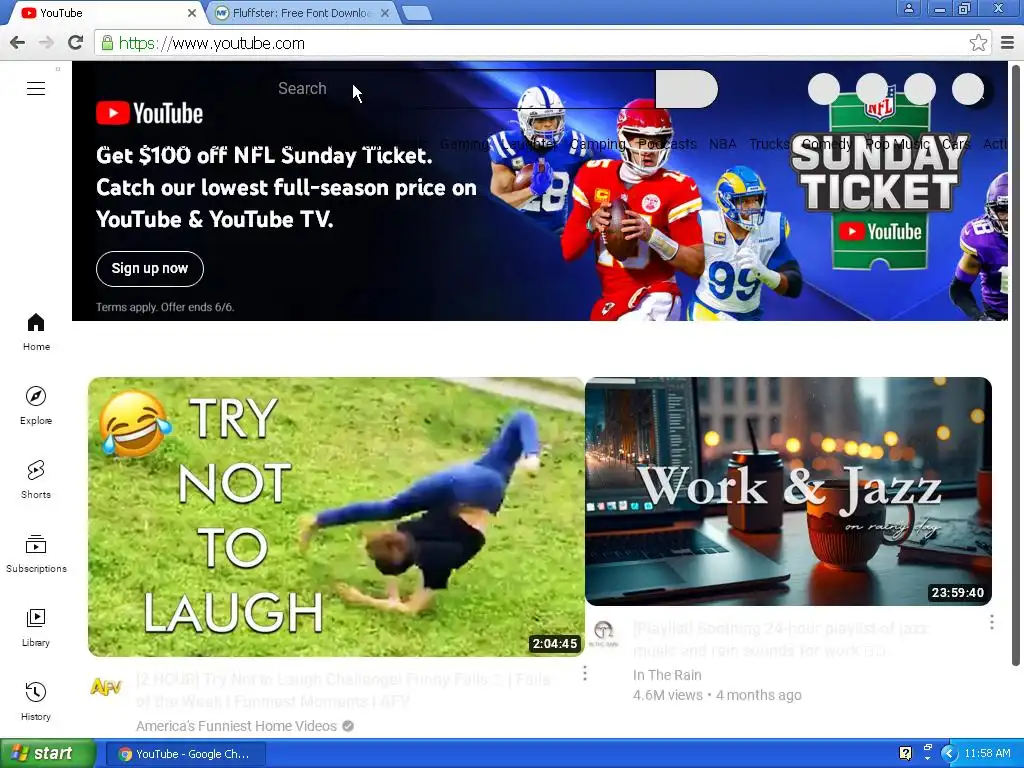Open History in the sidebar
Image resolution: width=1024 pixels, height=768 pixels.
(36, 701)
